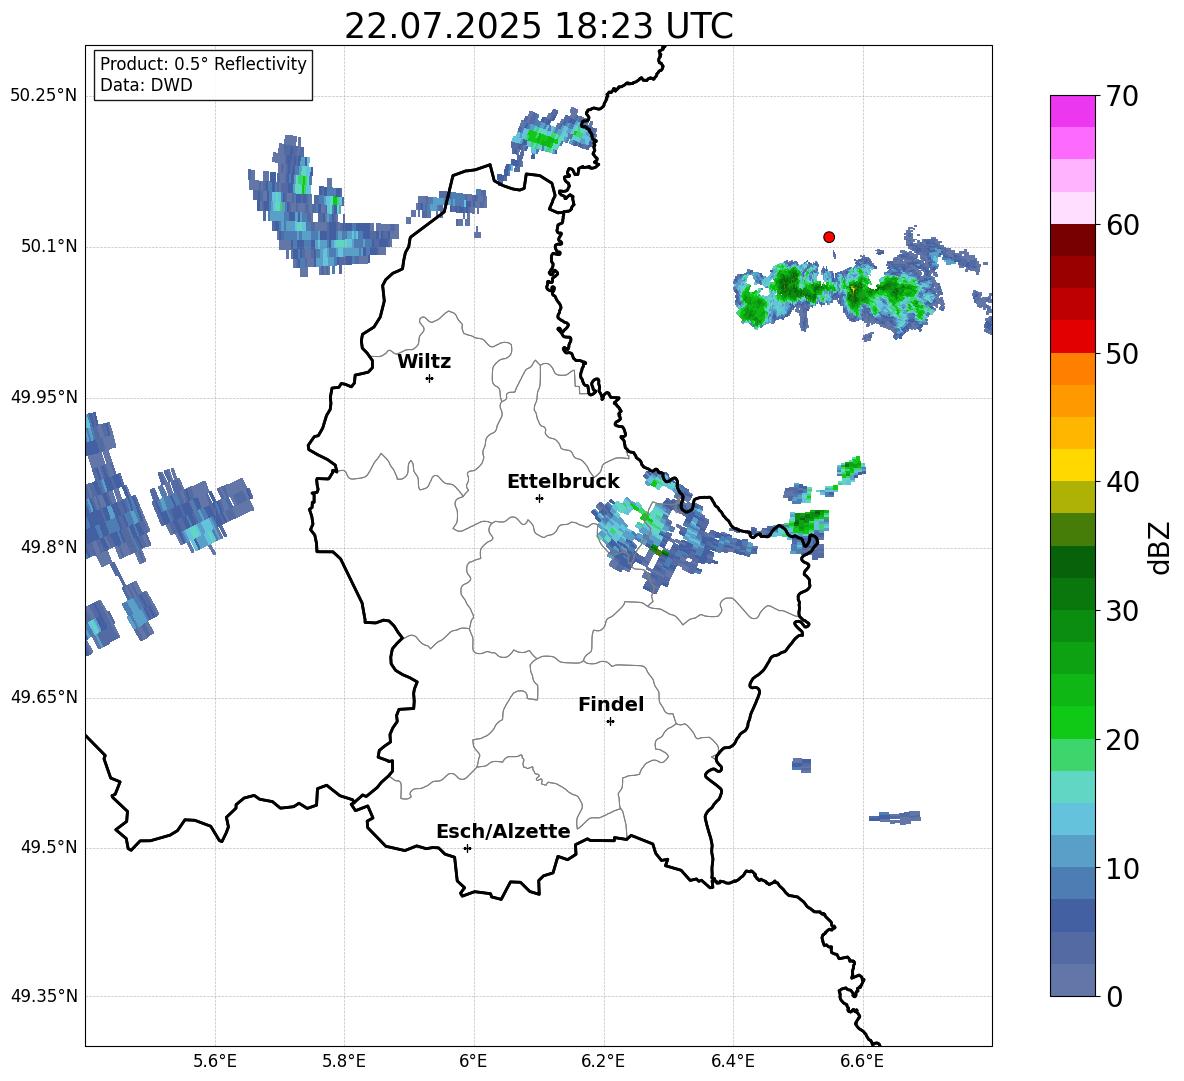Click the 6.2°E longitude label
This screenshot has height=1081, width=1184.
pyautogui.click(x=603, y=1061)
